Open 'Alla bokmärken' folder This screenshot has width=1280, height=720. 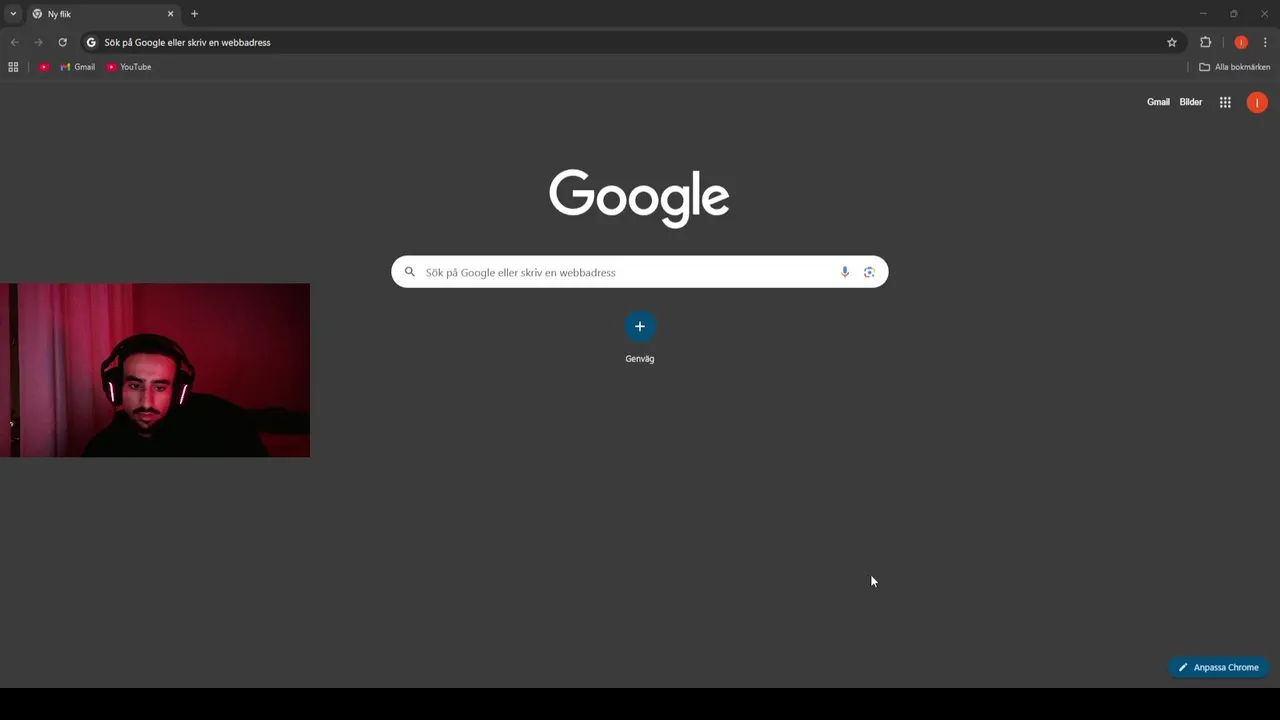click(1234, 67)
